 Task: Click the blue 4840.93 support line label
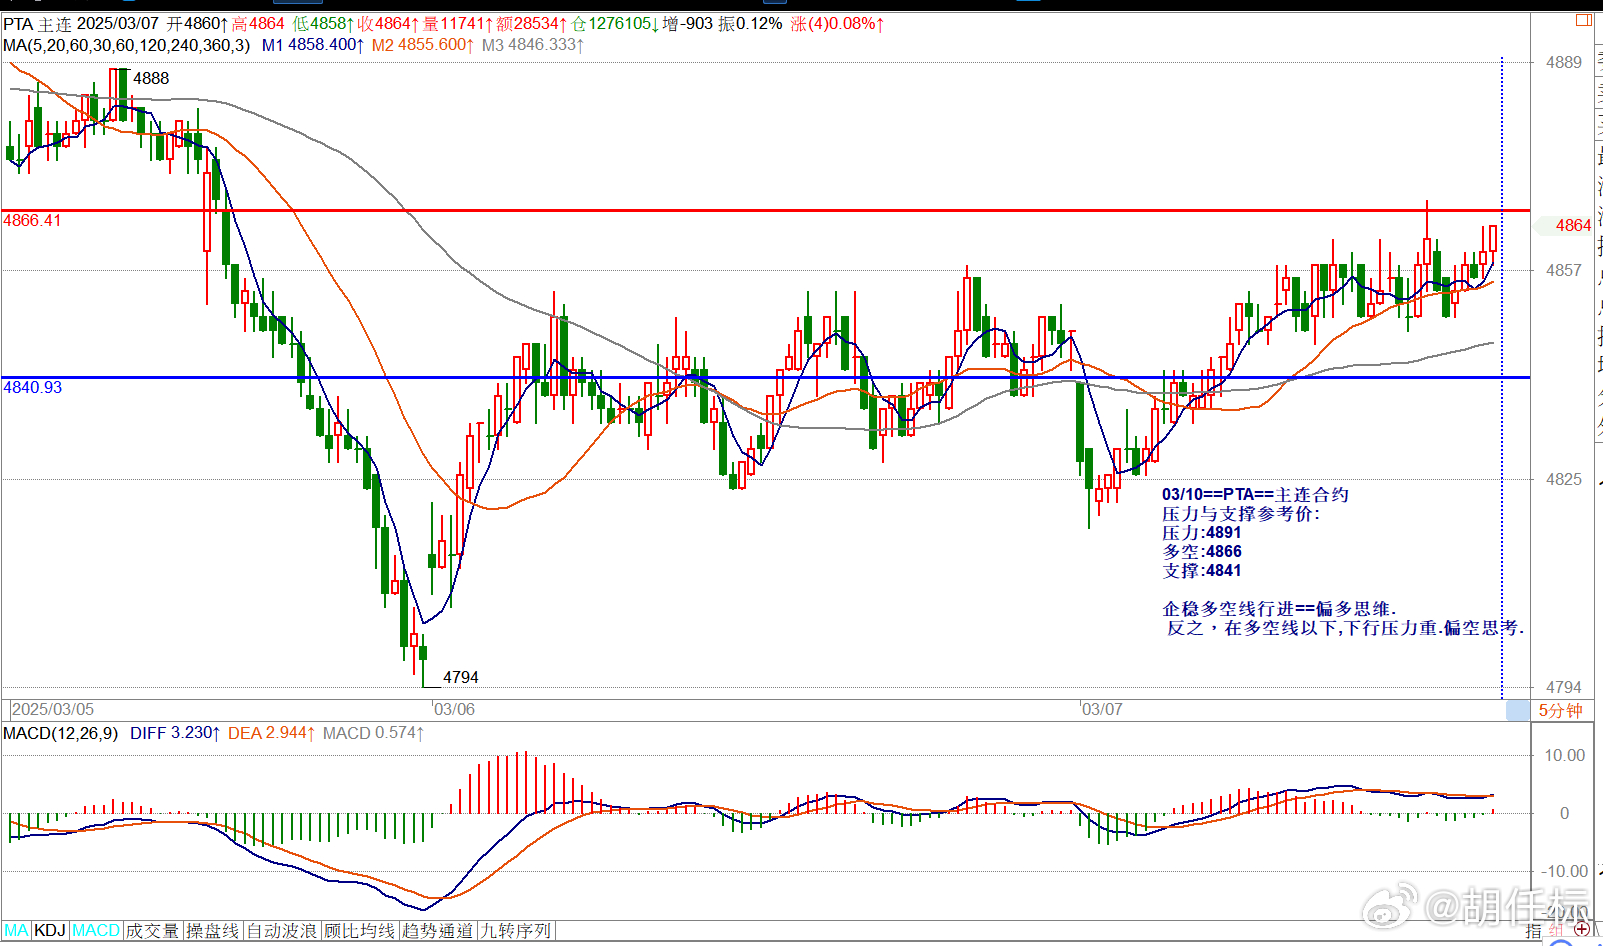32,387
